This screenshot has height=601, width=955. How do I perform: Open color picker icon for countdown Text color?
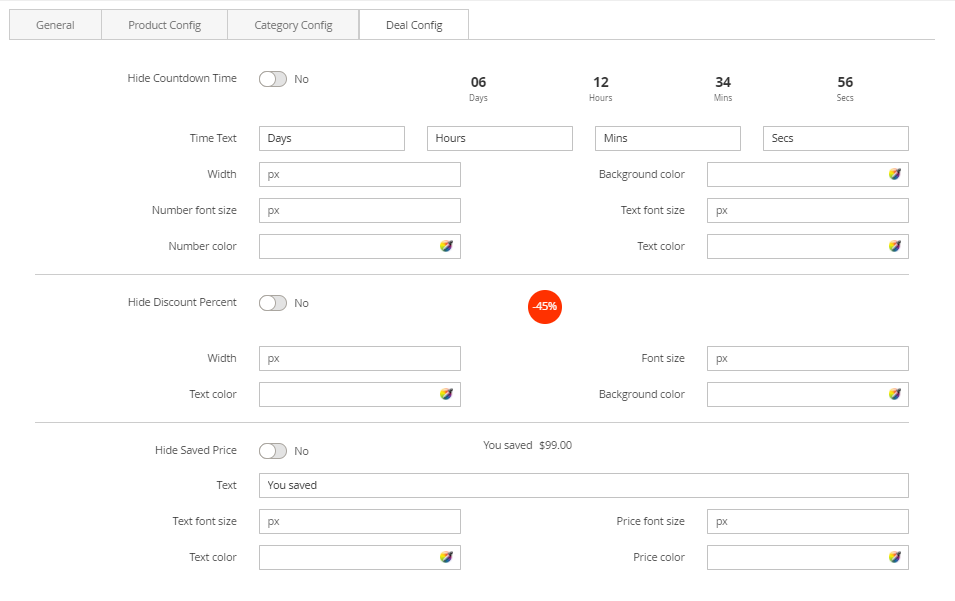(x=895, y=246)
